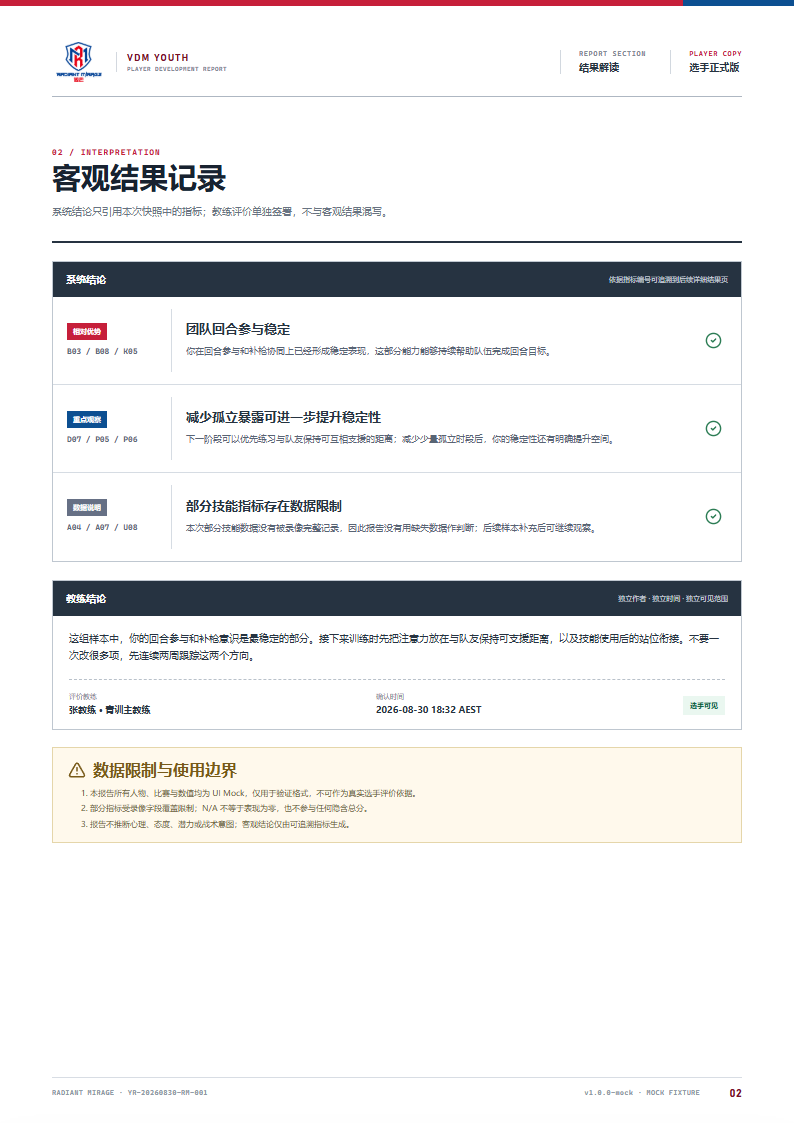This screenshot has height=1123, width=794.
Task: Click the blue 重点观察 badge
Action: pos(87,420)
